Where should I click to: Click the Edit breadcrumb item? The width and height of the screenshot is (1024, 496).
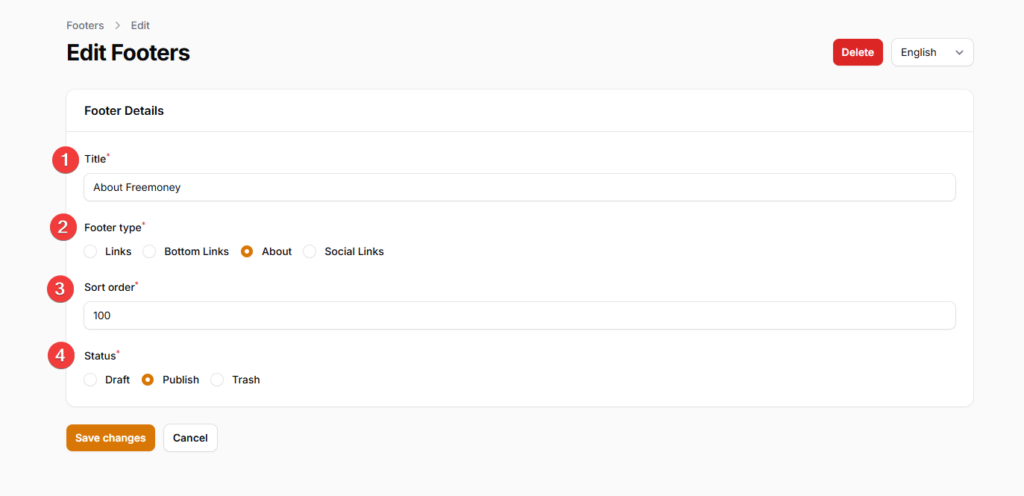140,26
